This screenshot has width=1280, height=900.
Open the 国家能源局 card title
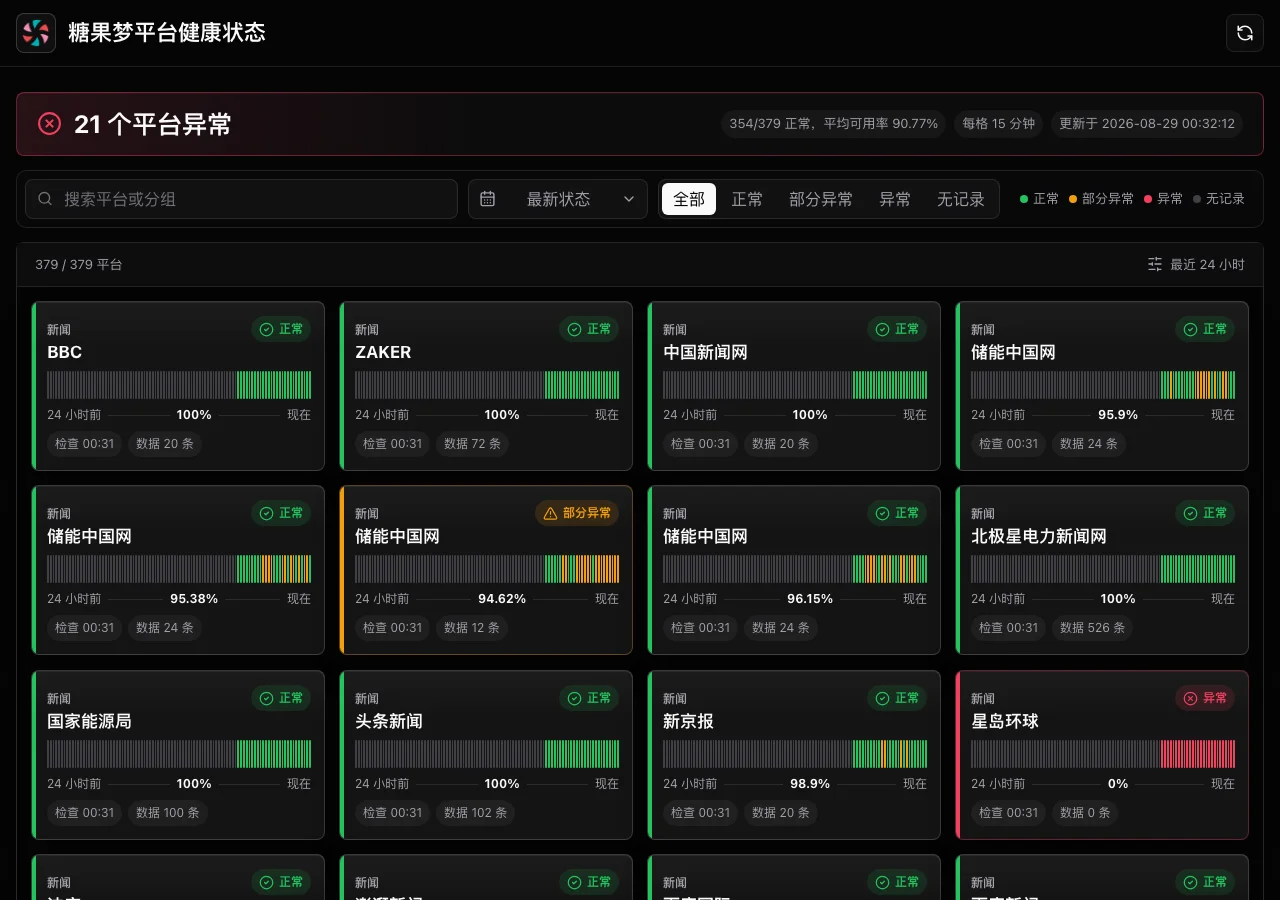89,721
